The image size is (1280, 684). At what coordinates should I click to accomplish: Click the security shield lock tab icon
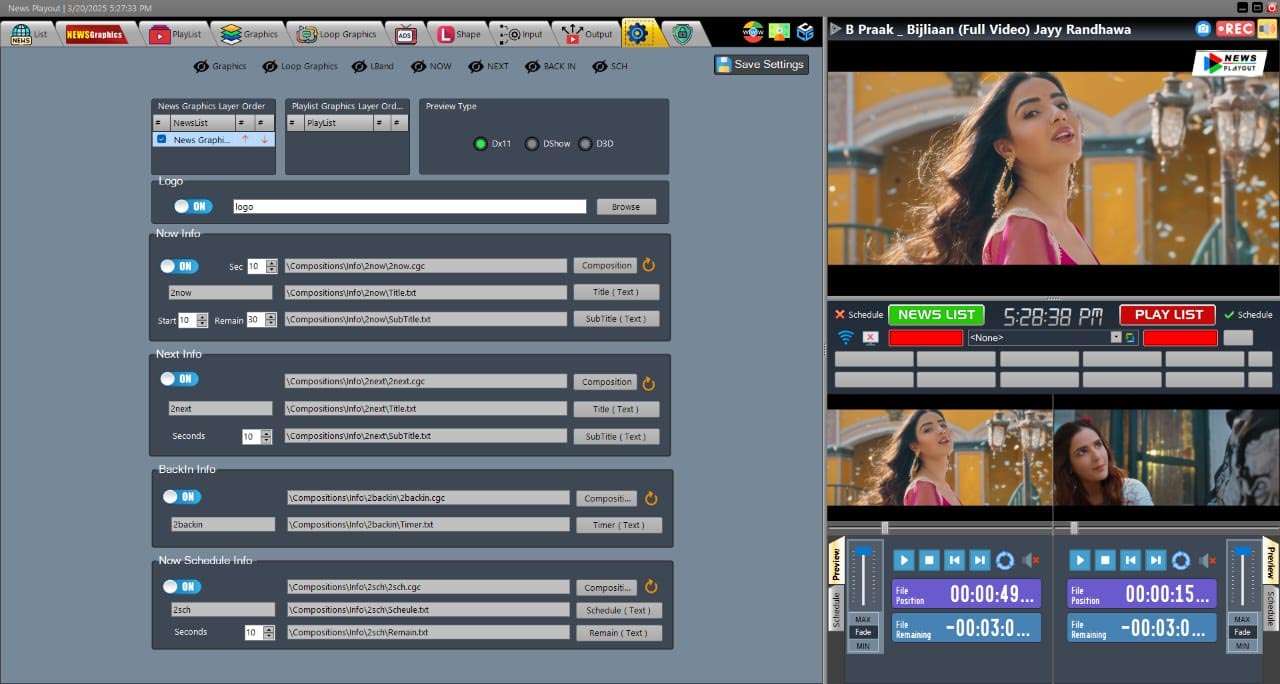pos(682,34)
